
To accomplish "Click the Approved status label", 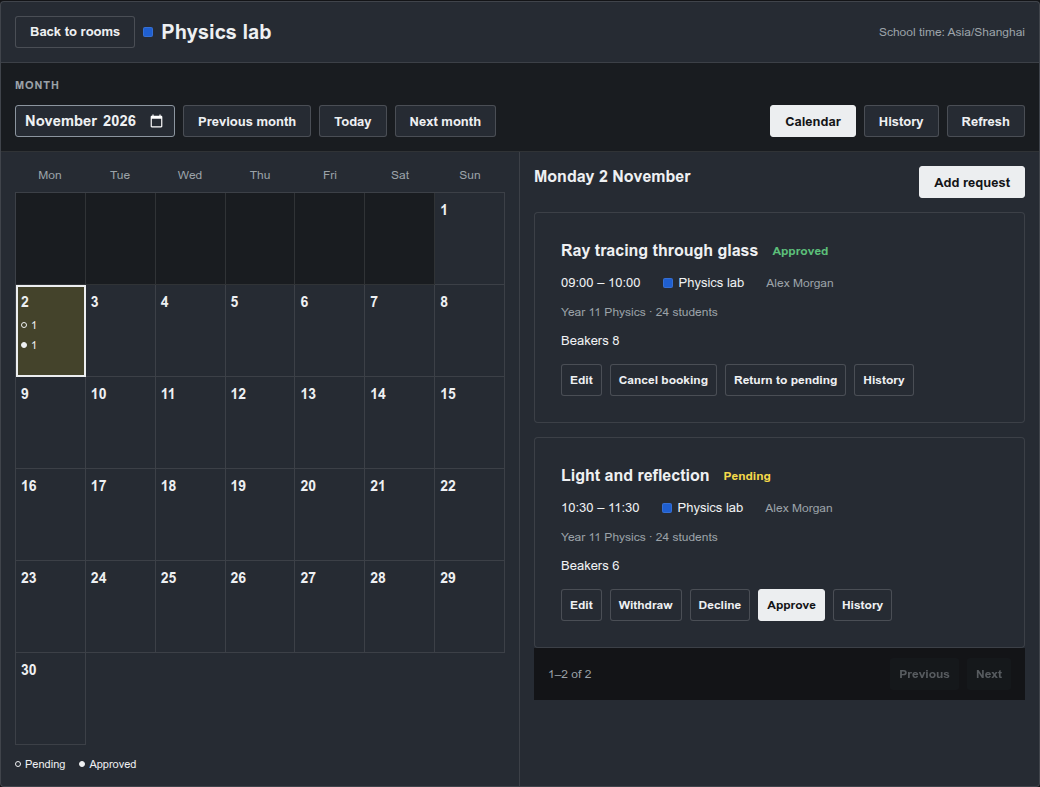I will (x=800, y=251).
